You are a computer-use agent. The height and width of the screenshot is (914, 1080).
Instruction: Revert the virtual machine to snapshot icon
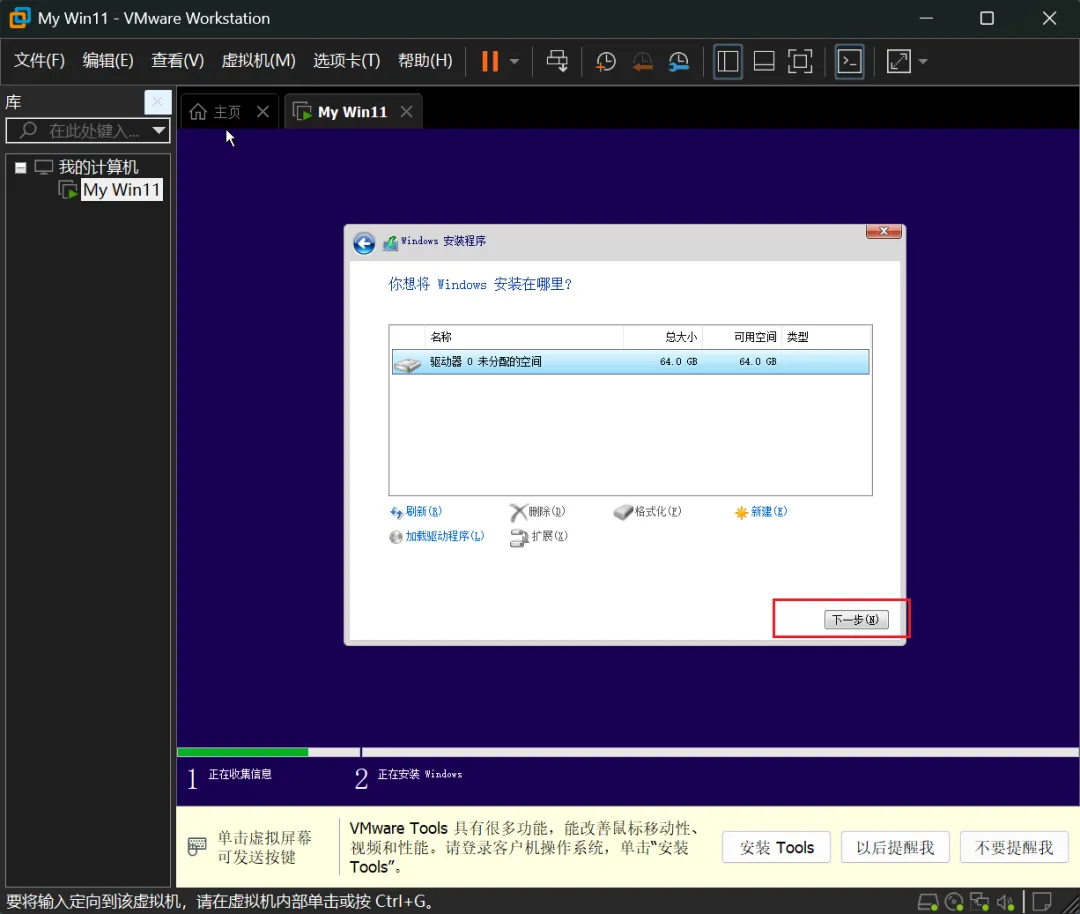pyautogui.click(x=642, y=61)
